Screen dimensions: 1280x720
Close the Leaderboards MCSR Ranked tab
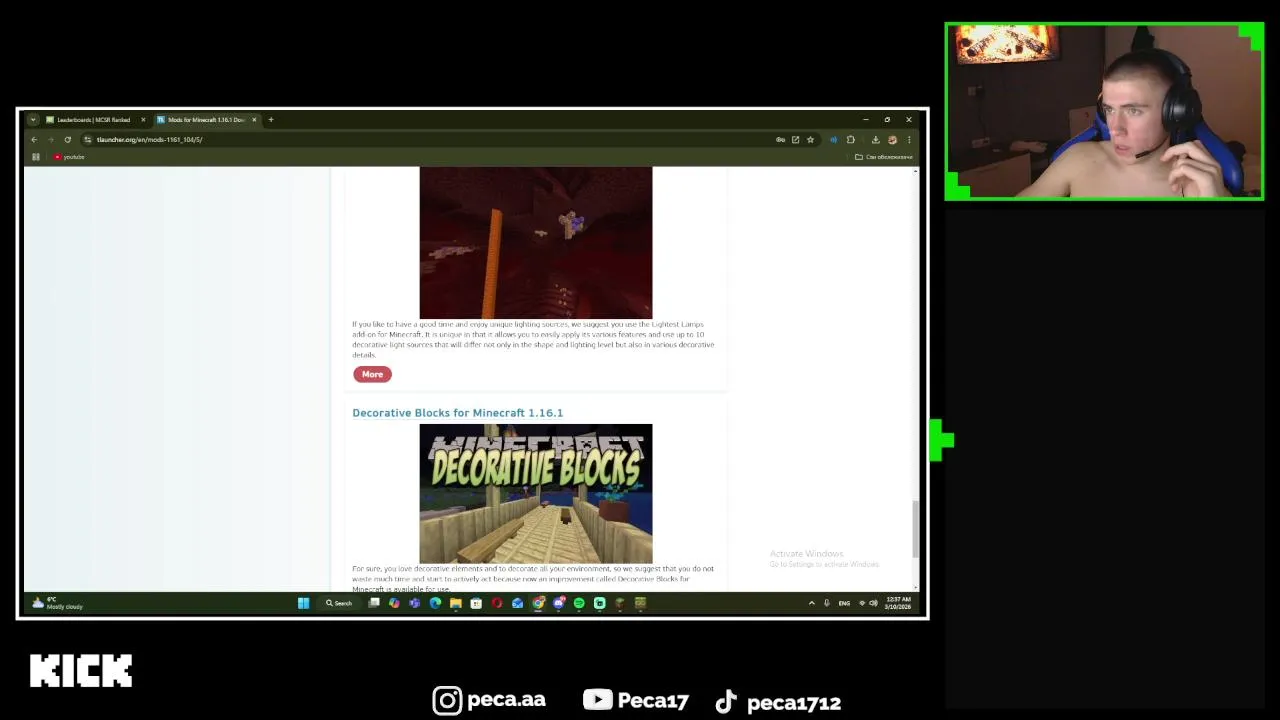point(143,120)
